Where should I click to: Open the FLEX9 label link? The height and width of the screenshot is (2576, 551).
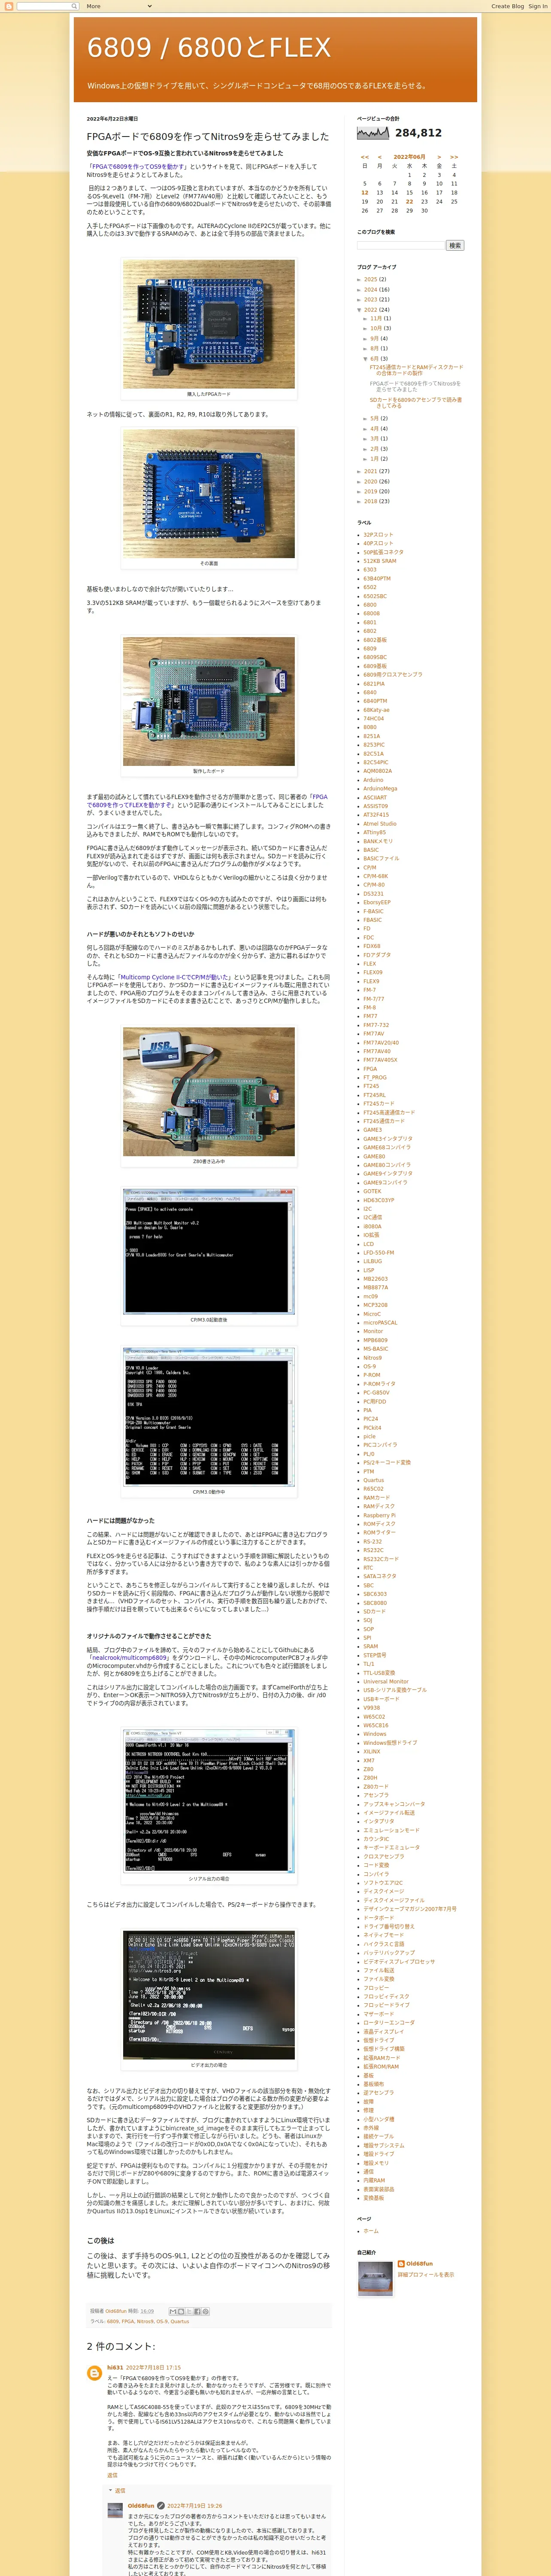pyautogui.click(x=372, y=981)
